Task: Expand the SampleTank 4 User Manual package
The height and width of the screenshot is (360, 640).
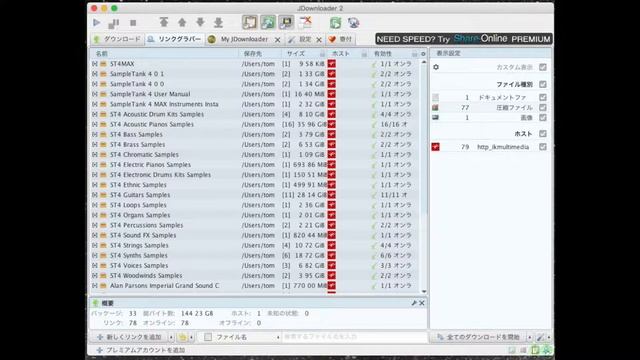Action: (95, 94)
